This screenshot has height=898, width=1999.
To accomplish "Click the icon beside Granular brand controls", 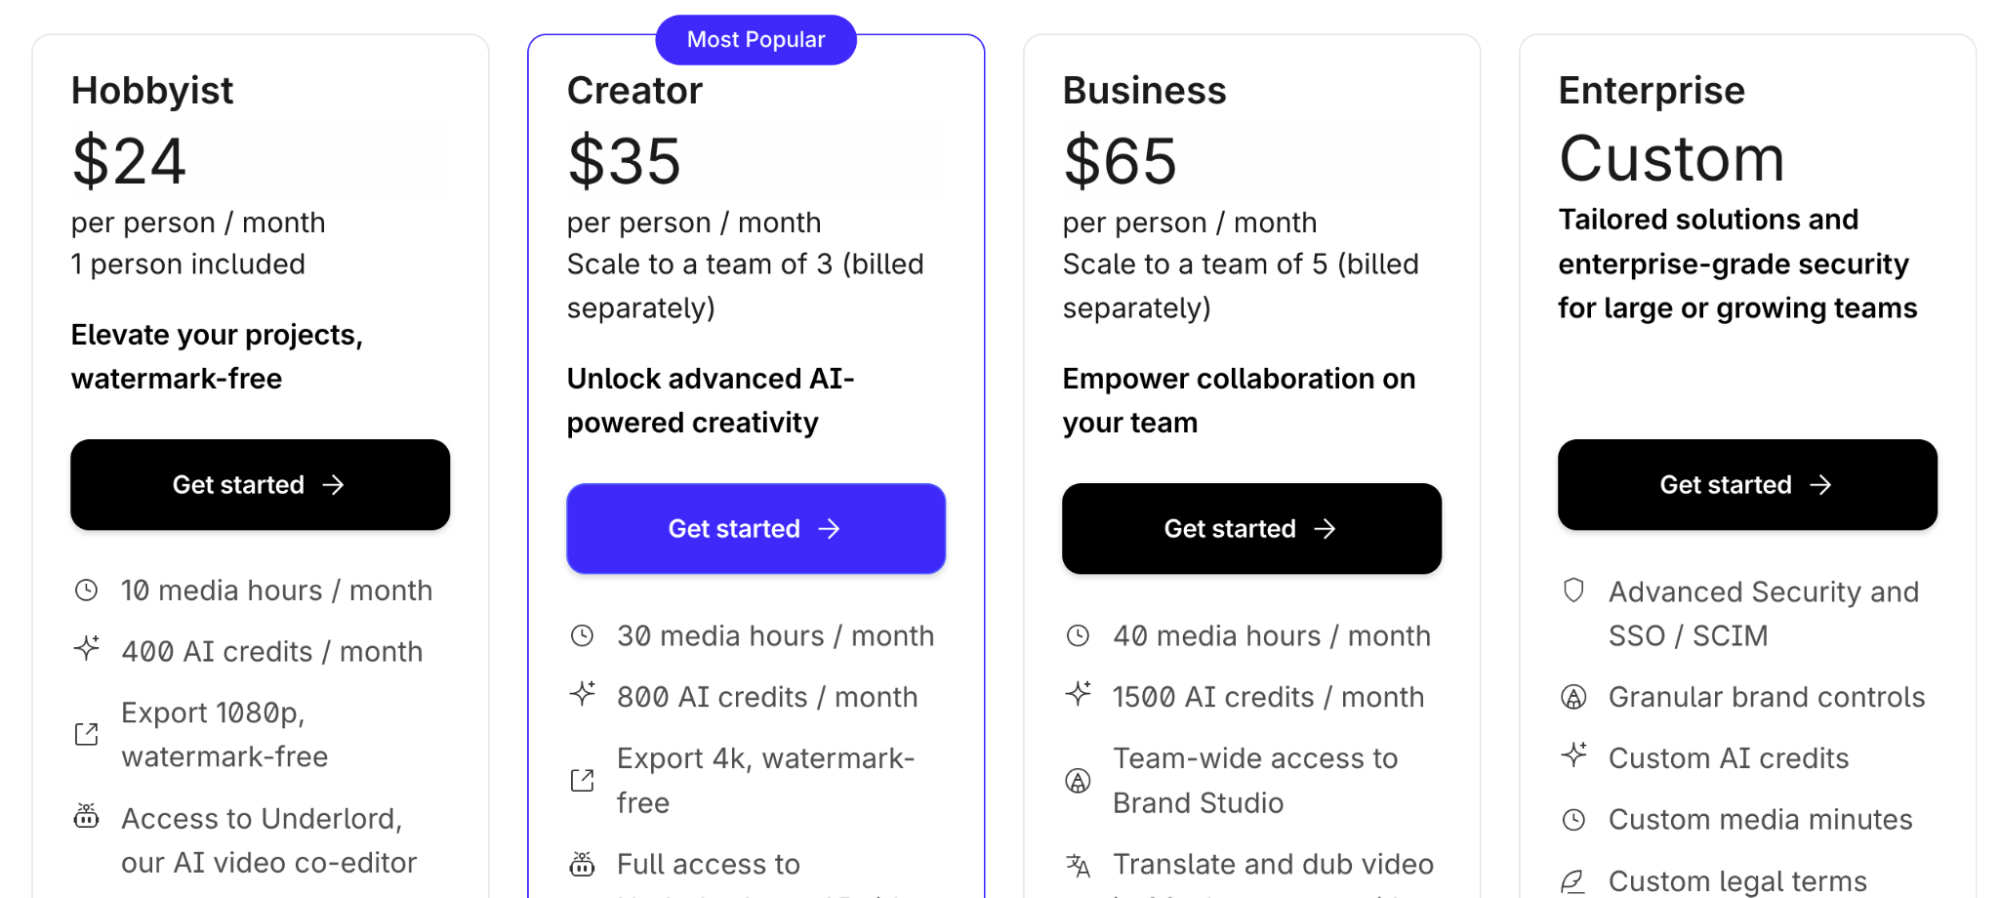I will [x=1574, y=697].
